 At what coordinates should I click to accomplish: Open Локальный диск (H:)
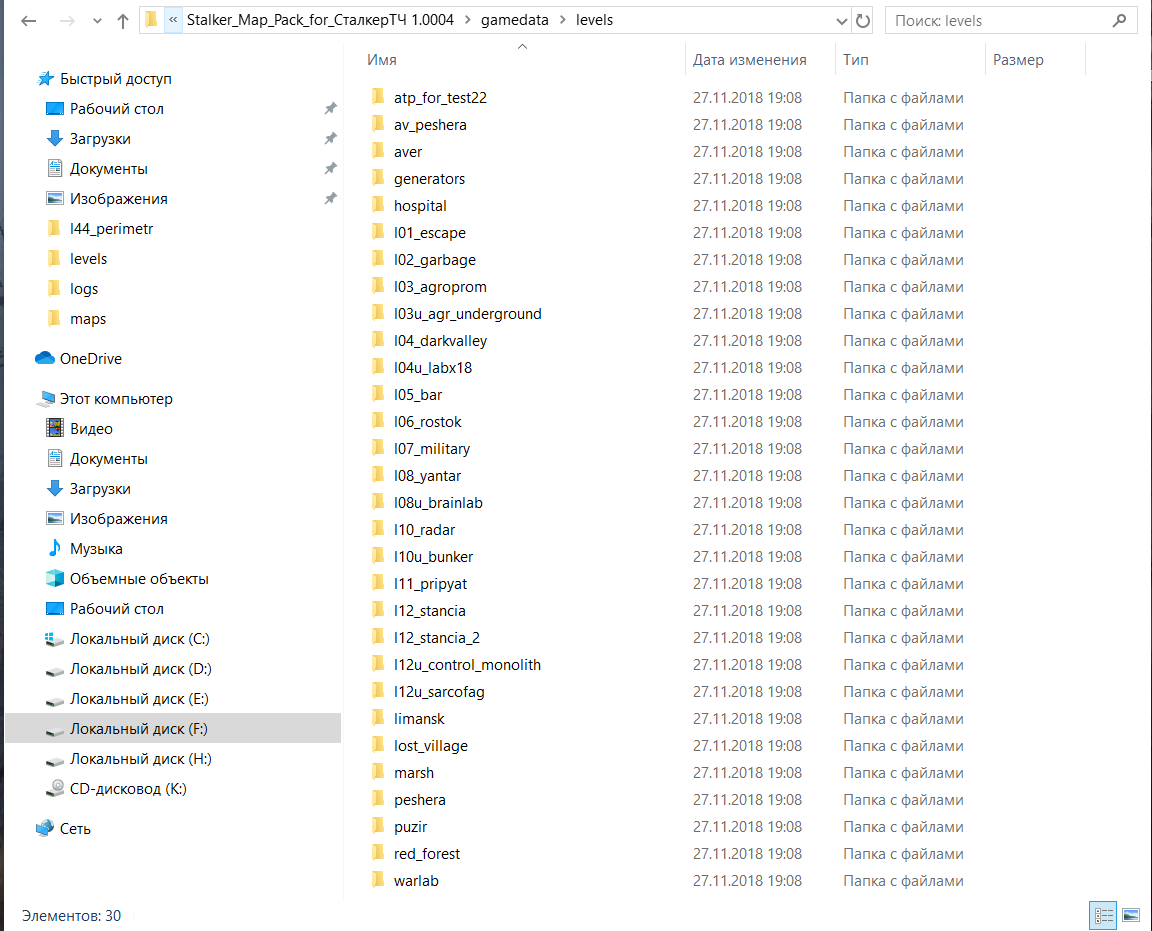140,759
